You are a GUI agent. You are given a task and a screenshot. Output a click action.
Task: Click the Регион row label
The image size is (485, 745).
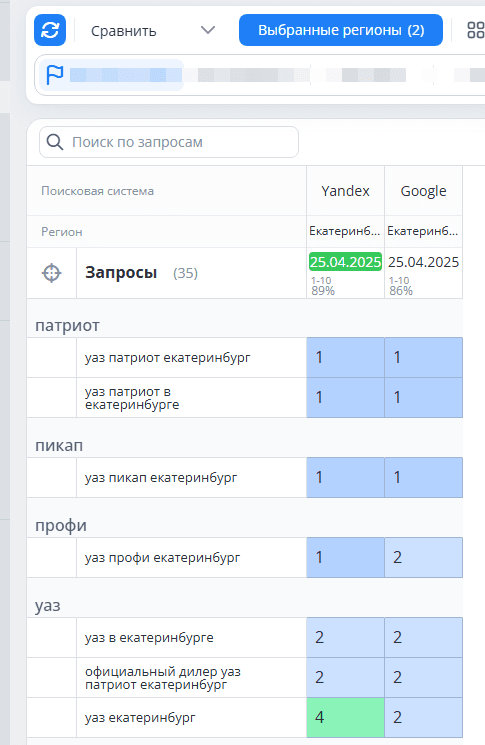pos(62,232)
